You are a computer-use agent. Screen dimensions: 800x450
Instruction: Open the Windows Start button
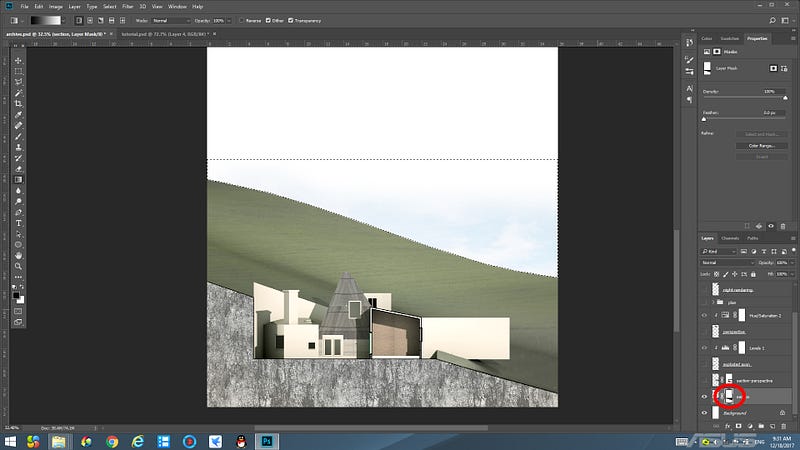click(10, 441)
